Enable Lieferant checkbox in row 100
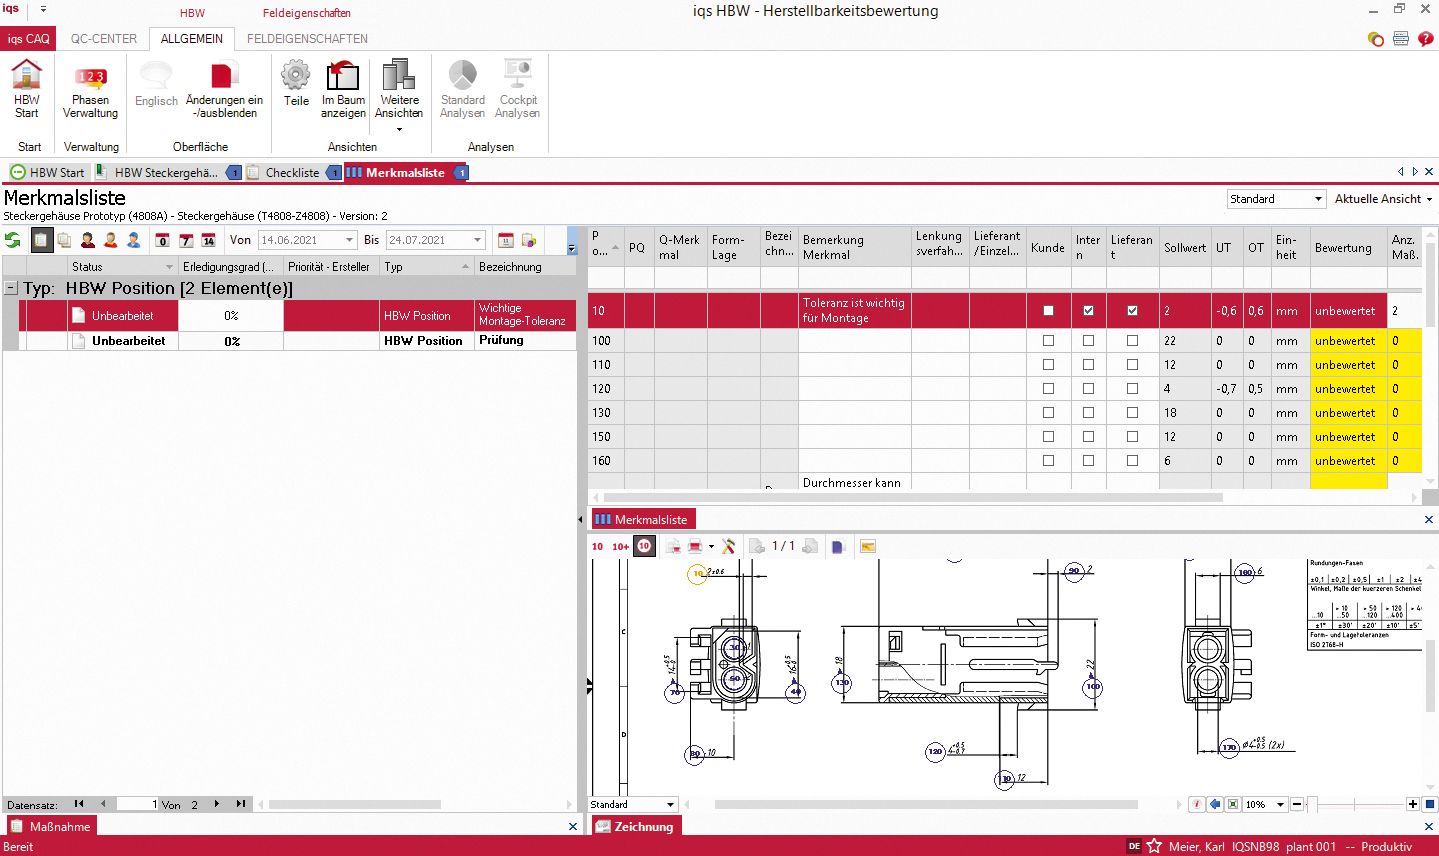This screenshot has width=1439, height=856. (1132, 341)
